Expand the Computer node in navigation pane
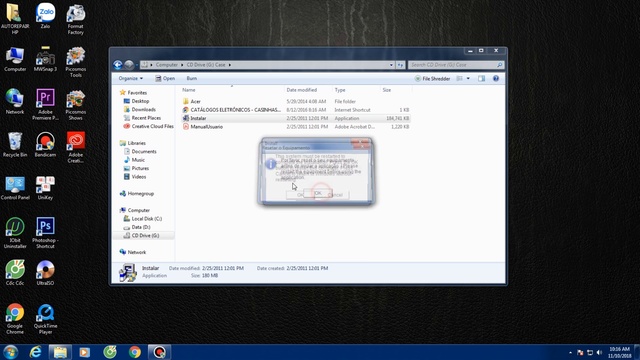The height and width of the screenshot is (360, 640). point(138,210)
